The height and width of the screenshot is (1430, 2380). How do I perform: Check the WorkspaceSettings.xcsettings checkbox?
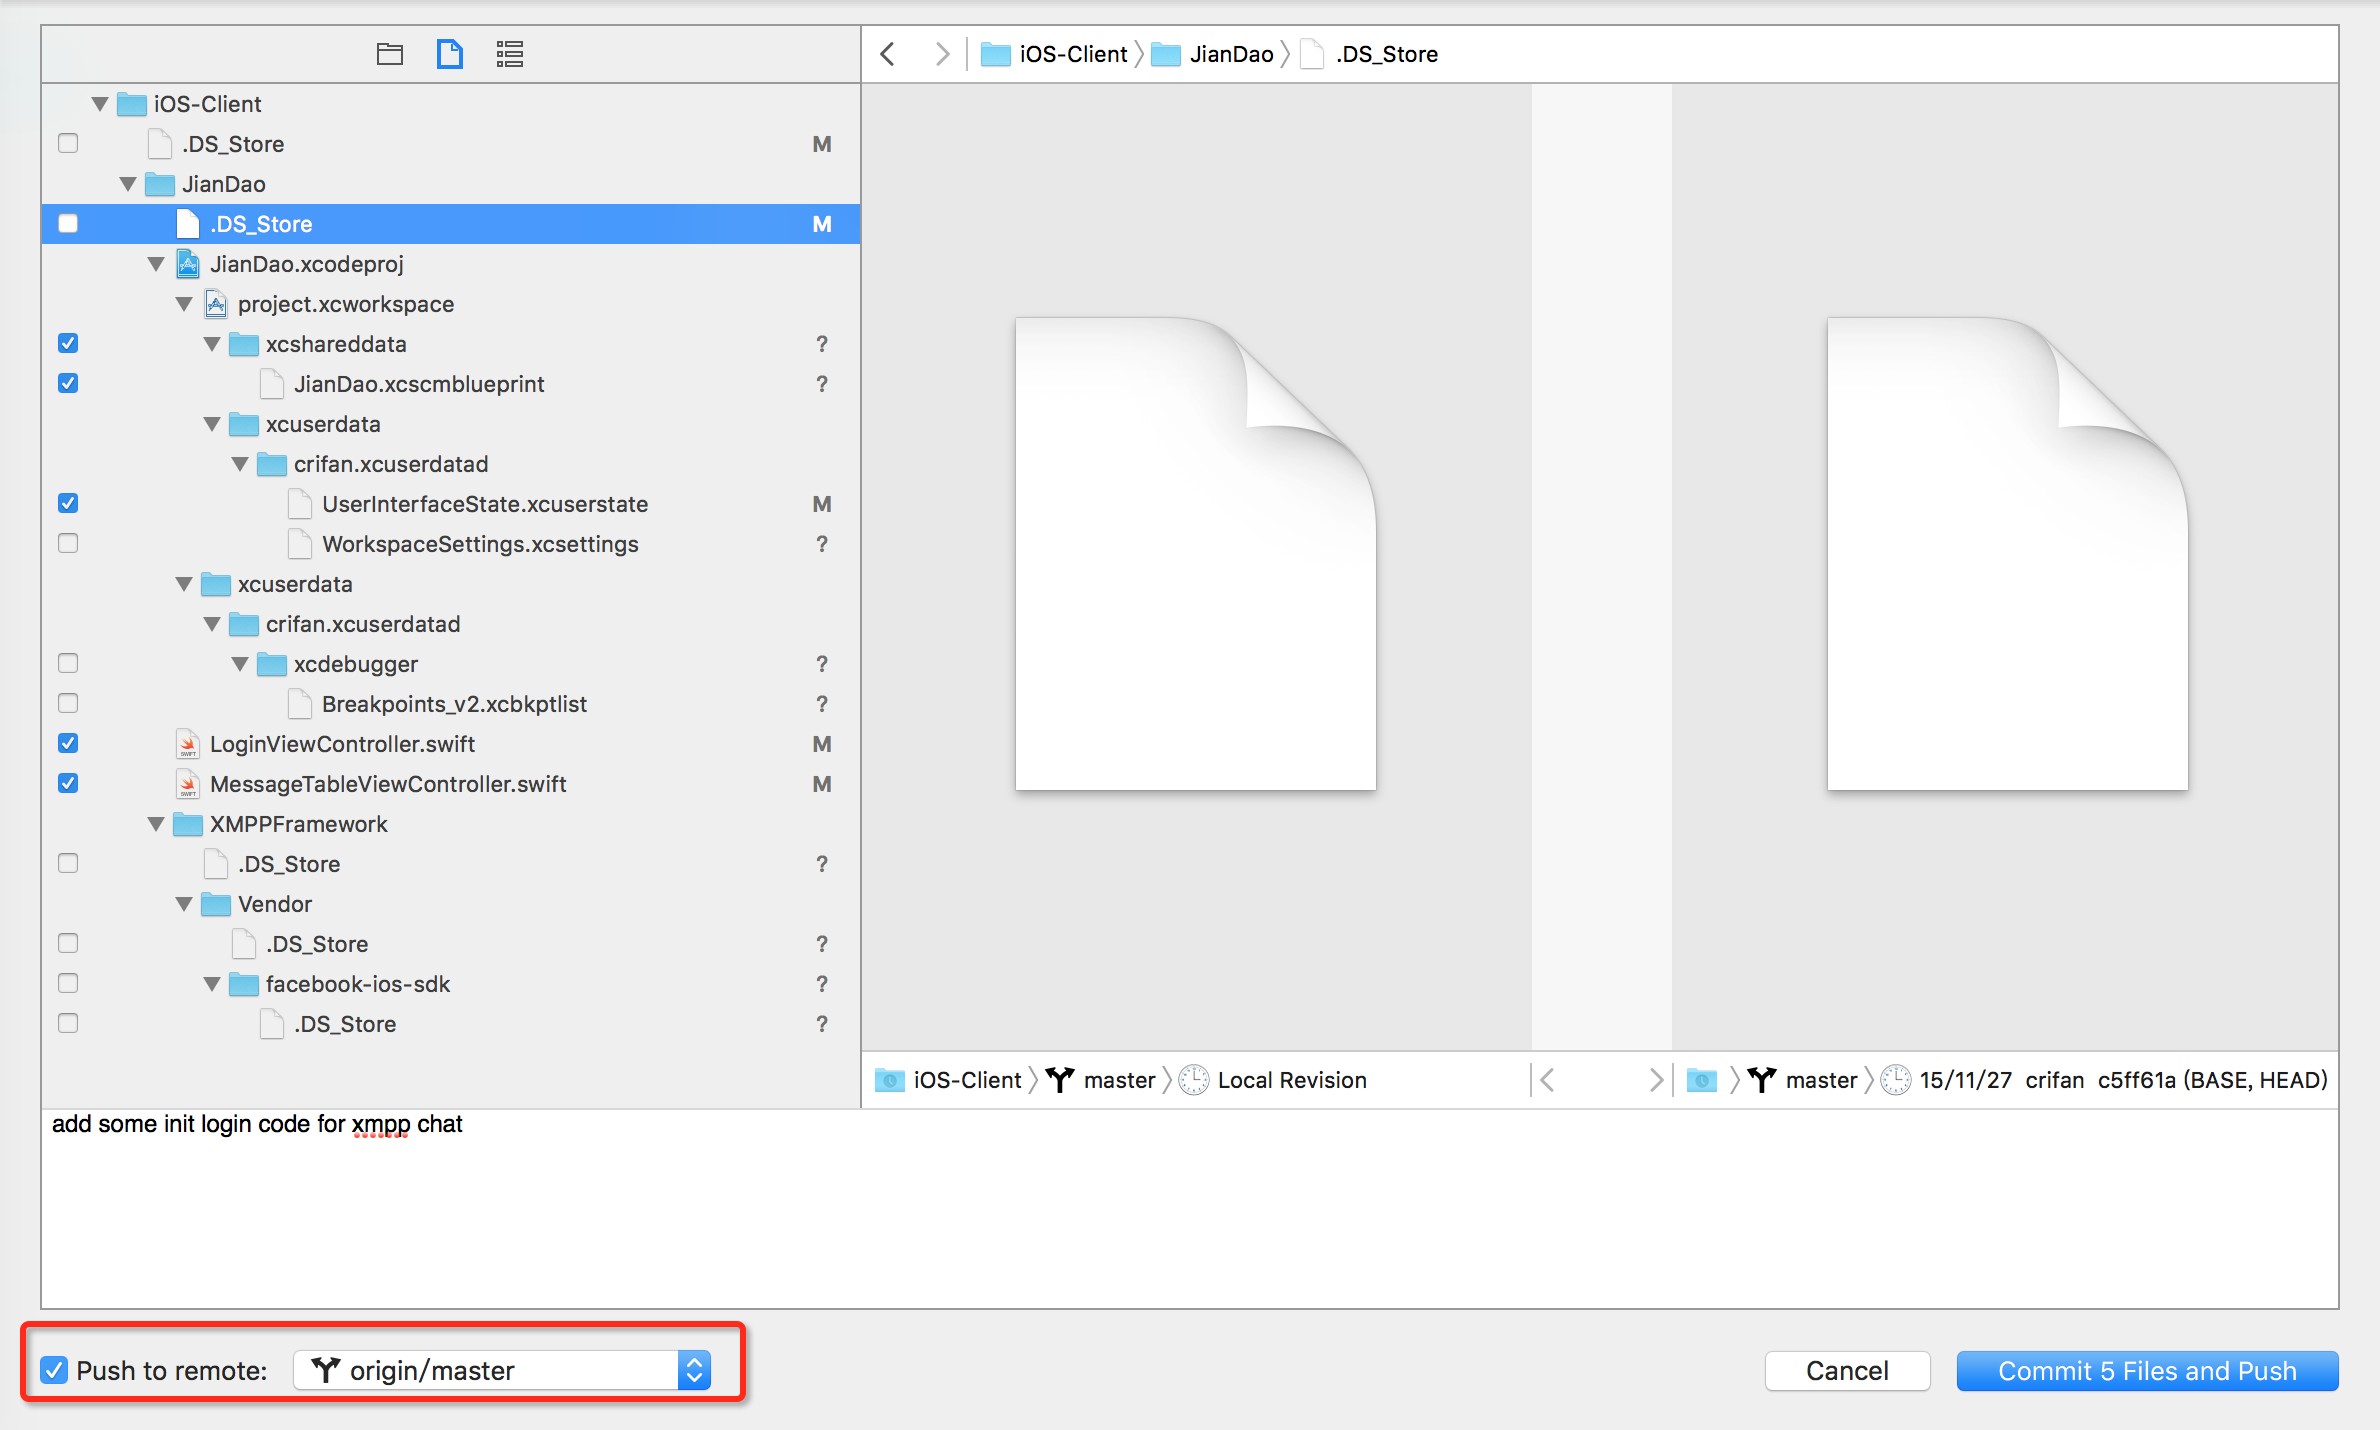[x=68, y=544]
